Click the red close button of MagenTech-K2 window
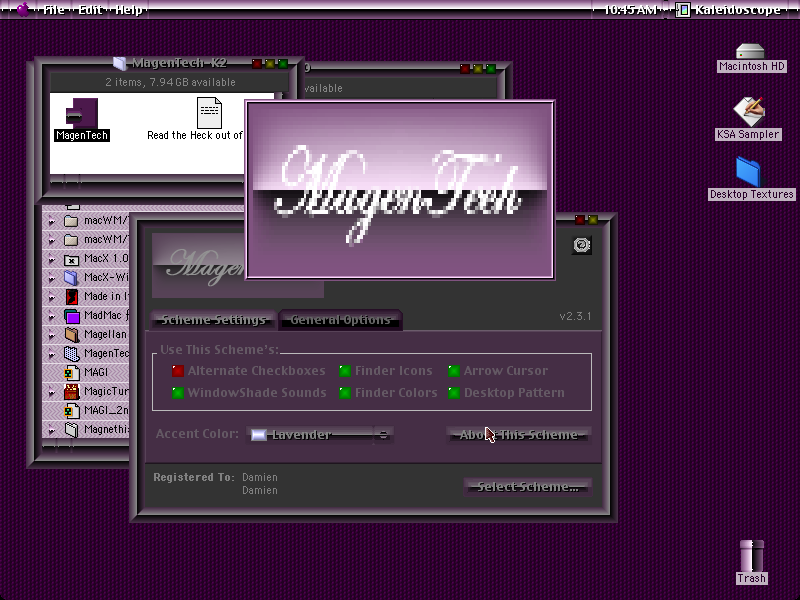The width and height of the screenshot is (800, 600). pos(257,64)
